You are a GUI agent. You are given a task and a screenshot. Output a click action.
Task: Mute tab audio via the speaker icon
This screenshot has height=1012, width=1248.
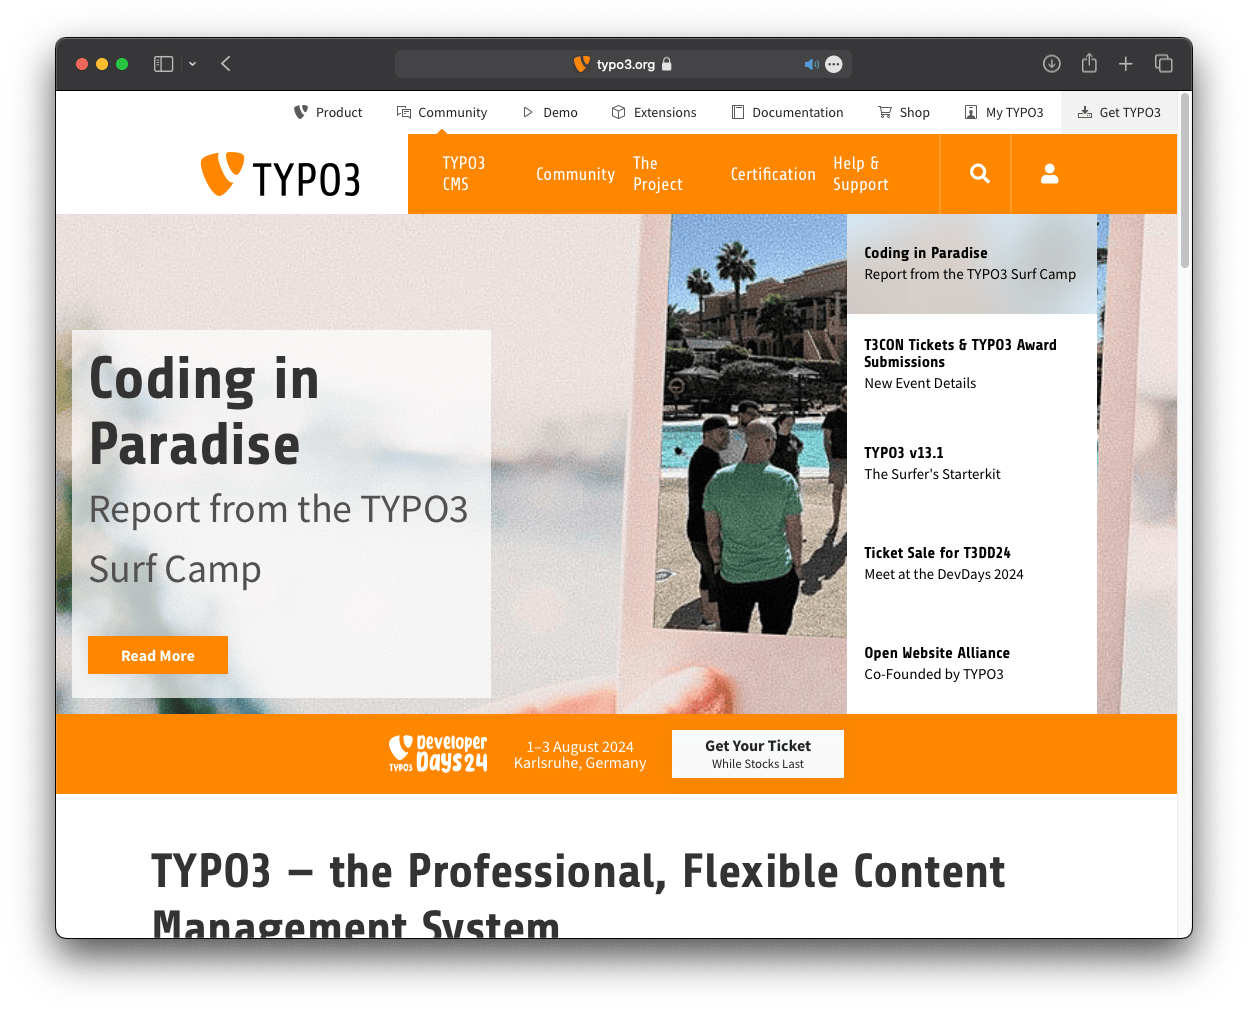(x=811, y=63)
